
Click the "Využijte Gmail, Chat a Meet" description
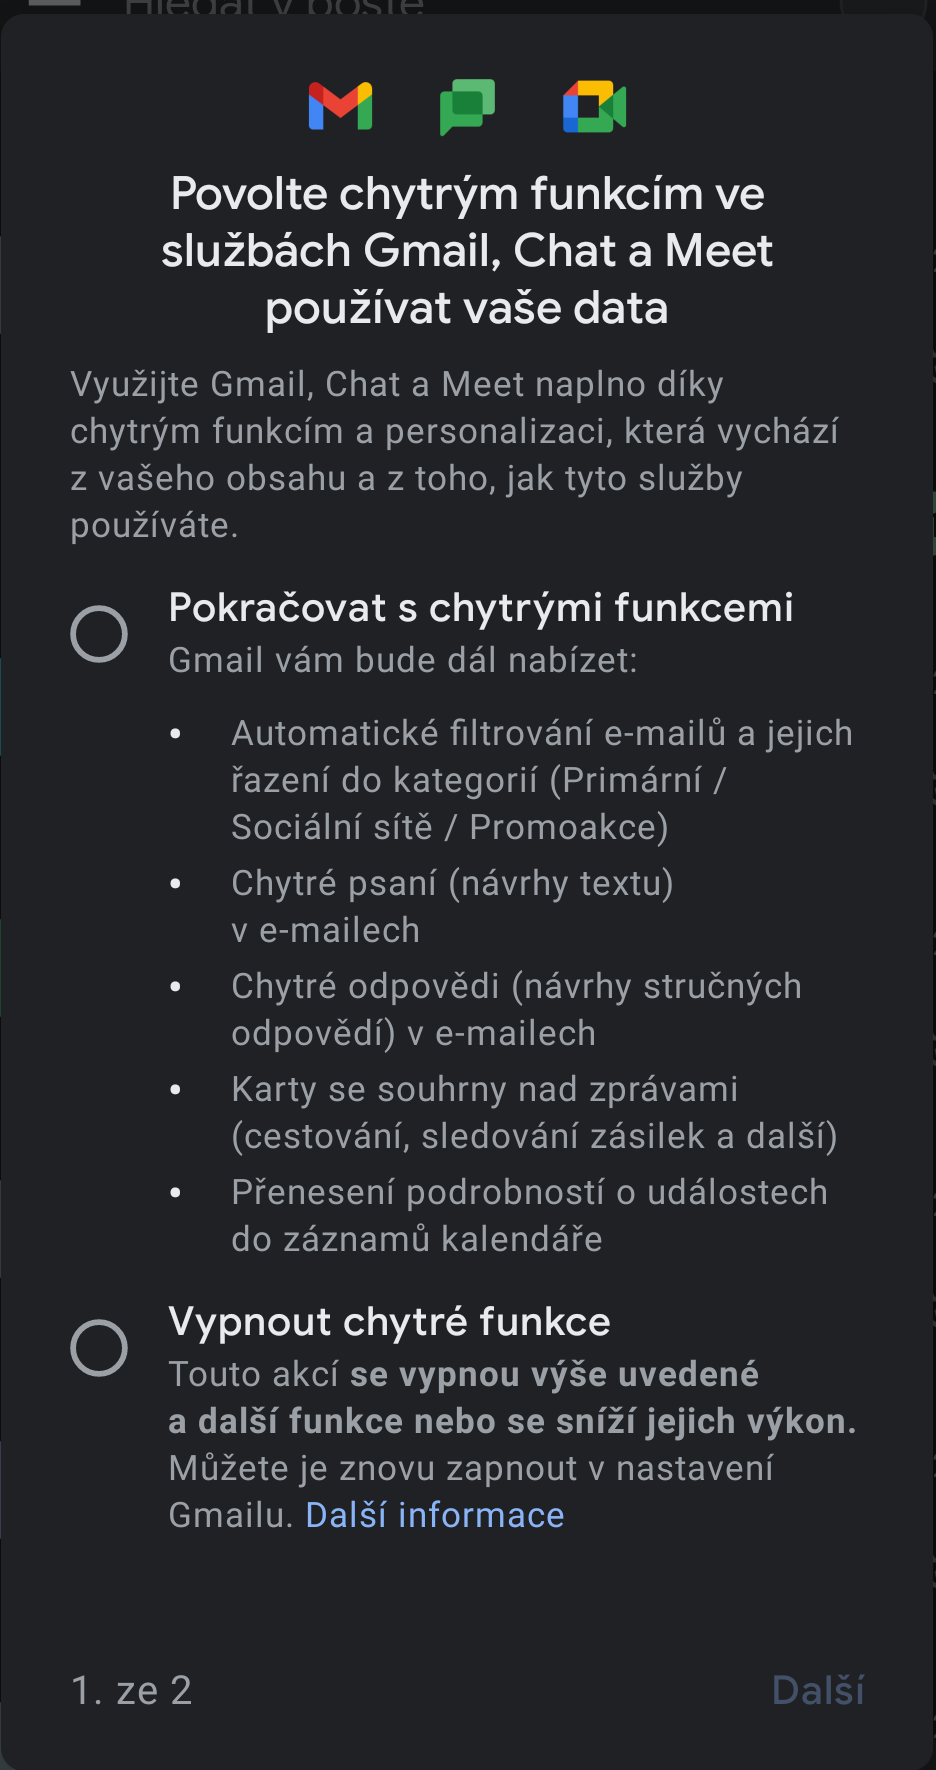(x=454, y=454)
